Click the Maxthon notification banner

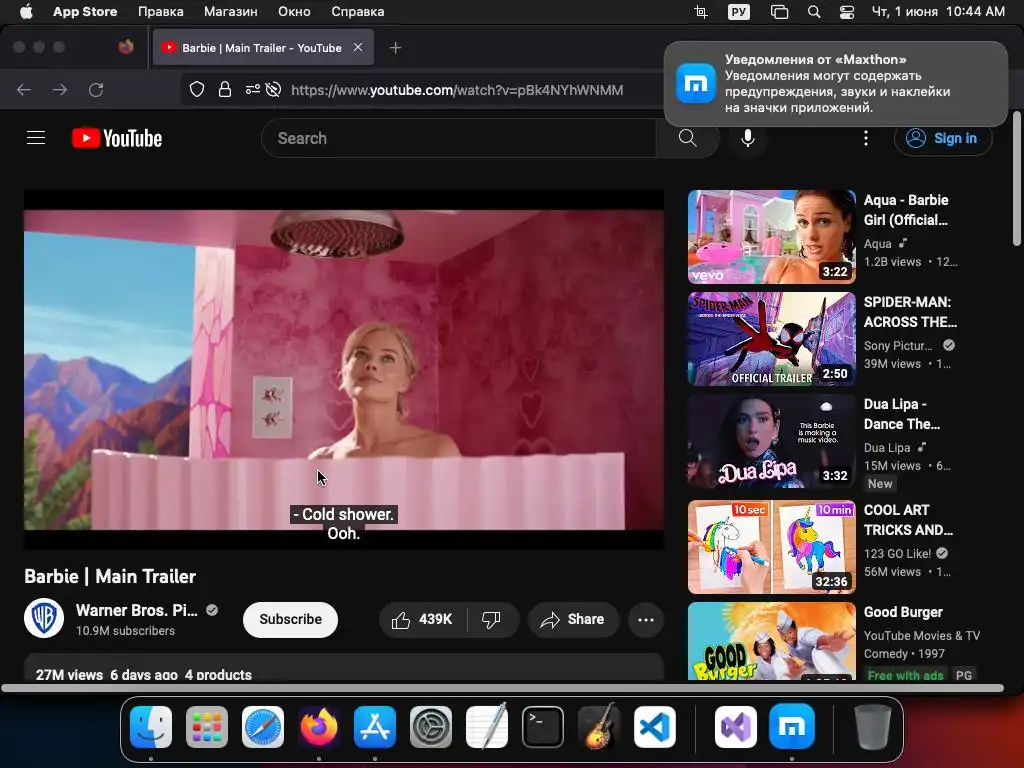835,84
